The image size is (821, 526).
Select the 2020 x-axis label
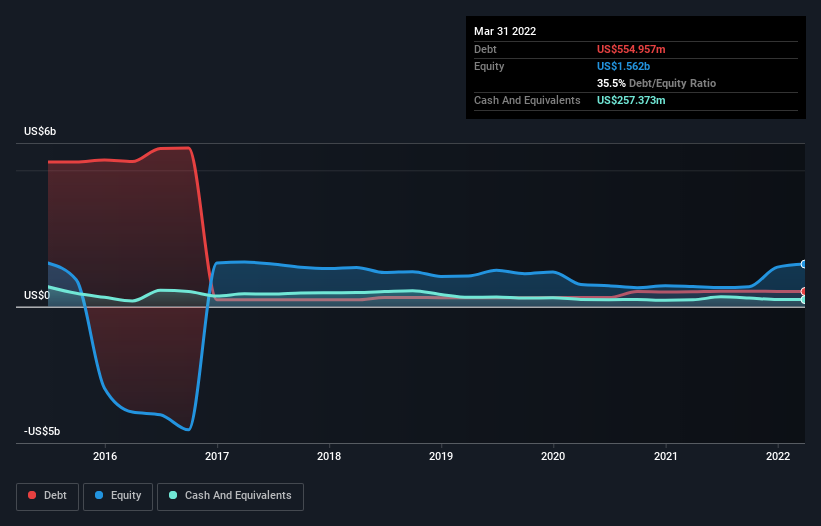point(553,456)
